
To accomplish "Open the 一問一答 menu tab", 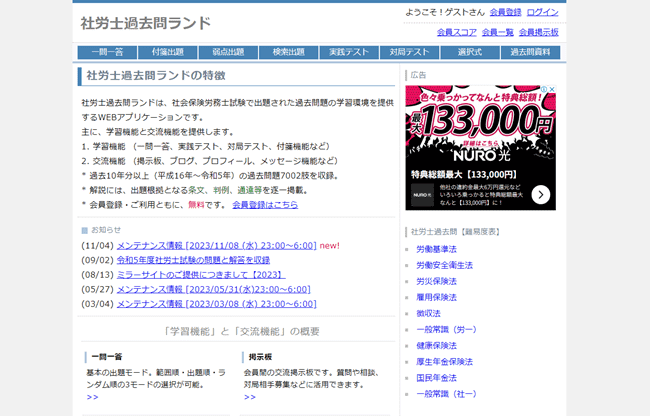I will [x=107, y=52].
